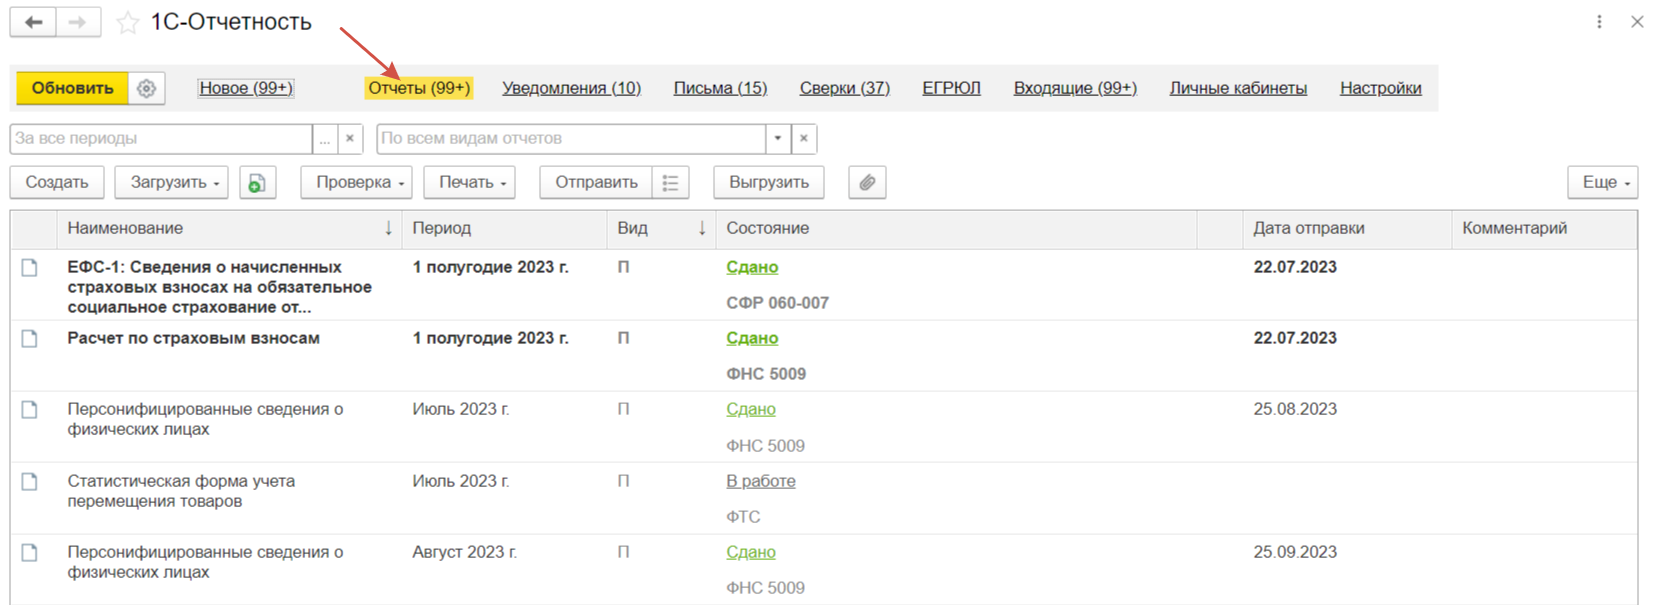Open the send list icon beside Отправить
Screen dimensions: 1656x605
coord(670,182)
